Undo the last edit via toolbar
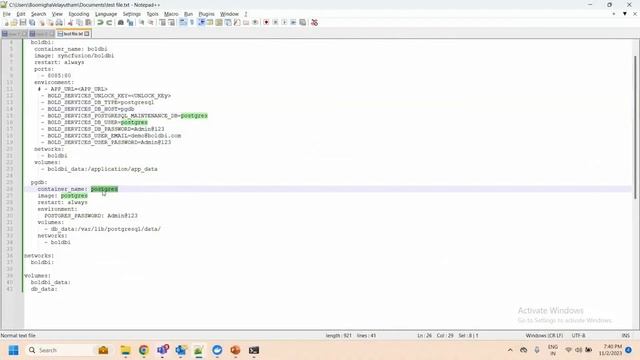This screenshot has width=640, height=360. pos(100,22)
